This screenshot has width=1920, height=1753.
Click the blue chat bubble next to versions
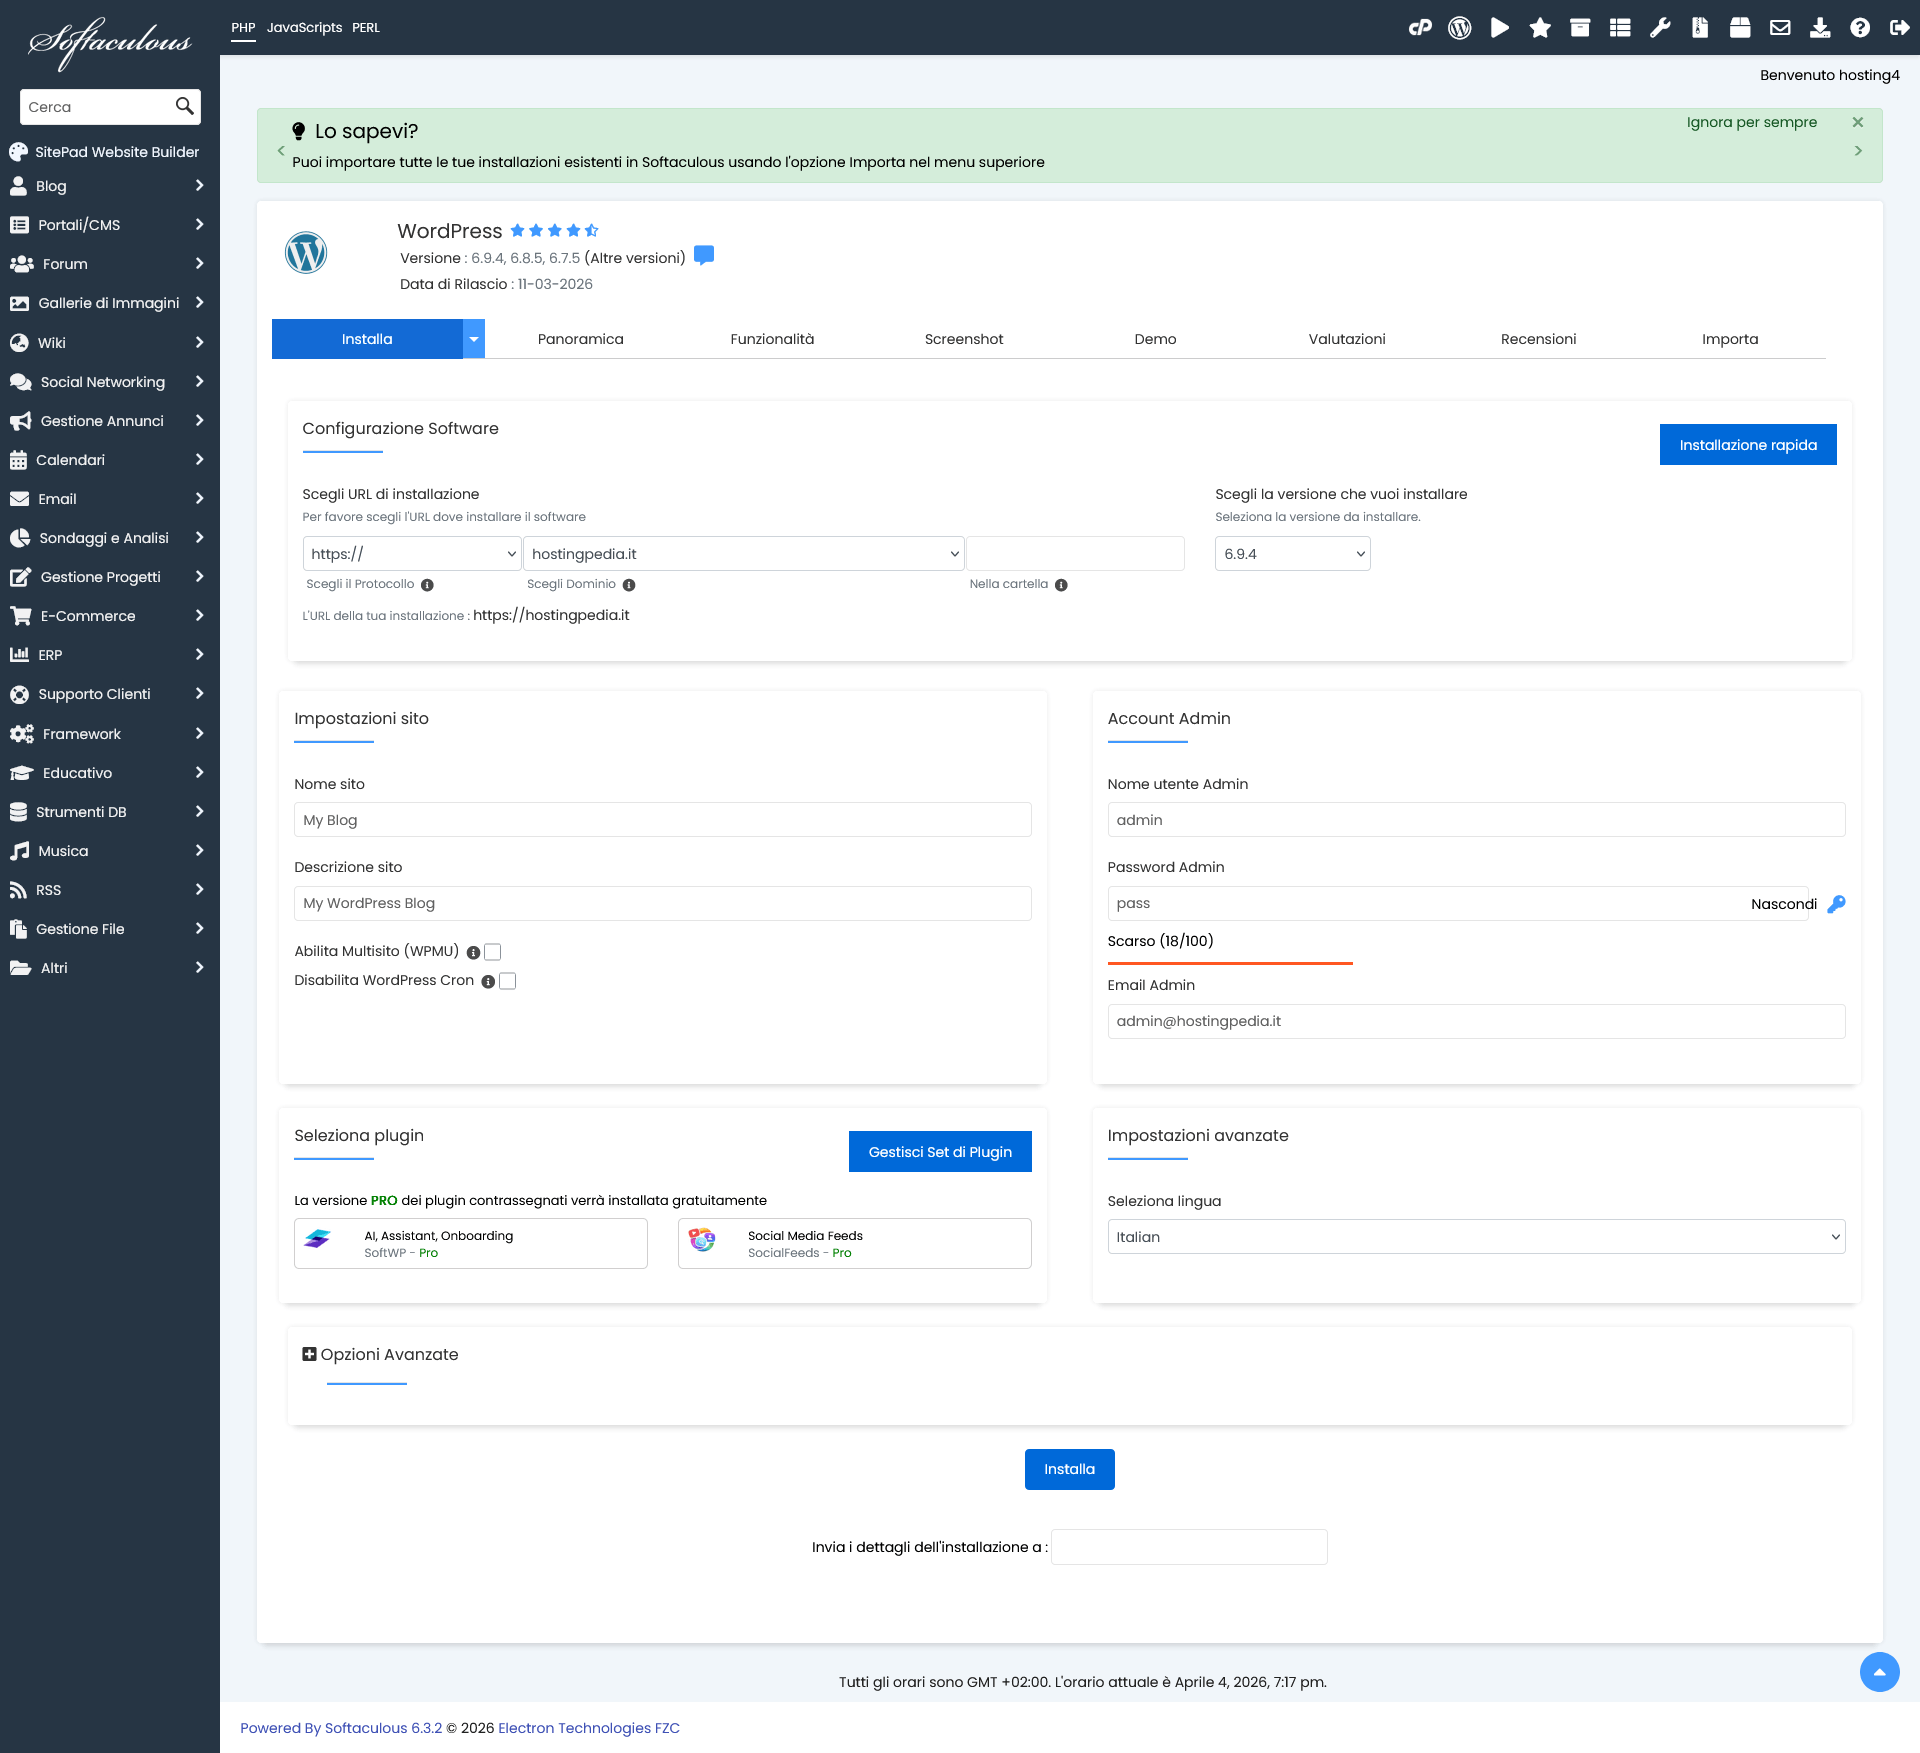704,255
